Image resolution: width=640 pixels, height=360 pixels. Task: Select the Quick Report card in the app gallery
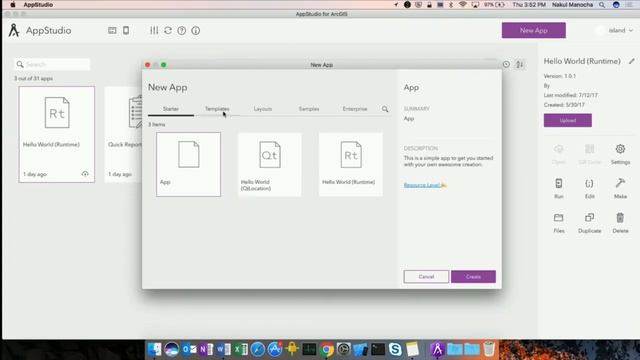[x=124, y=134]
